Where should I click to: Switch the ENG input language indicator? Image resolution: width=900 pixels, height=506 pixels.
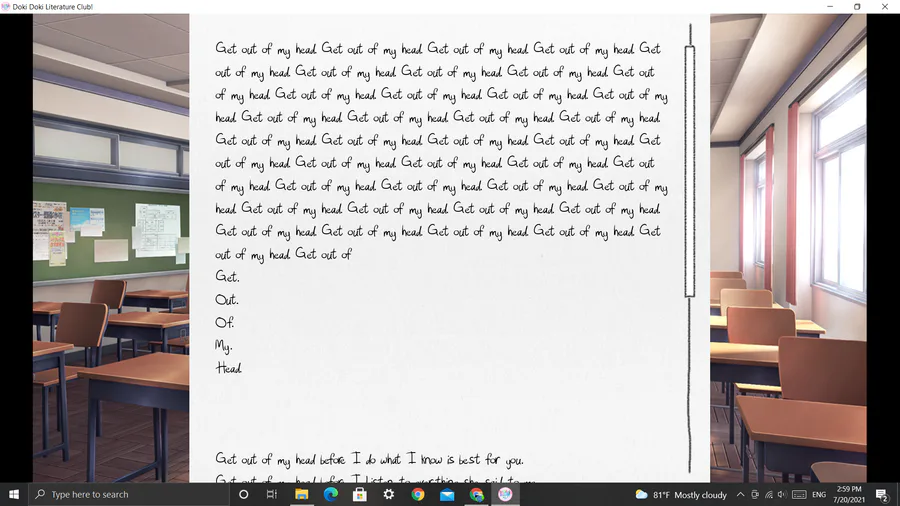tap(819, 495)
